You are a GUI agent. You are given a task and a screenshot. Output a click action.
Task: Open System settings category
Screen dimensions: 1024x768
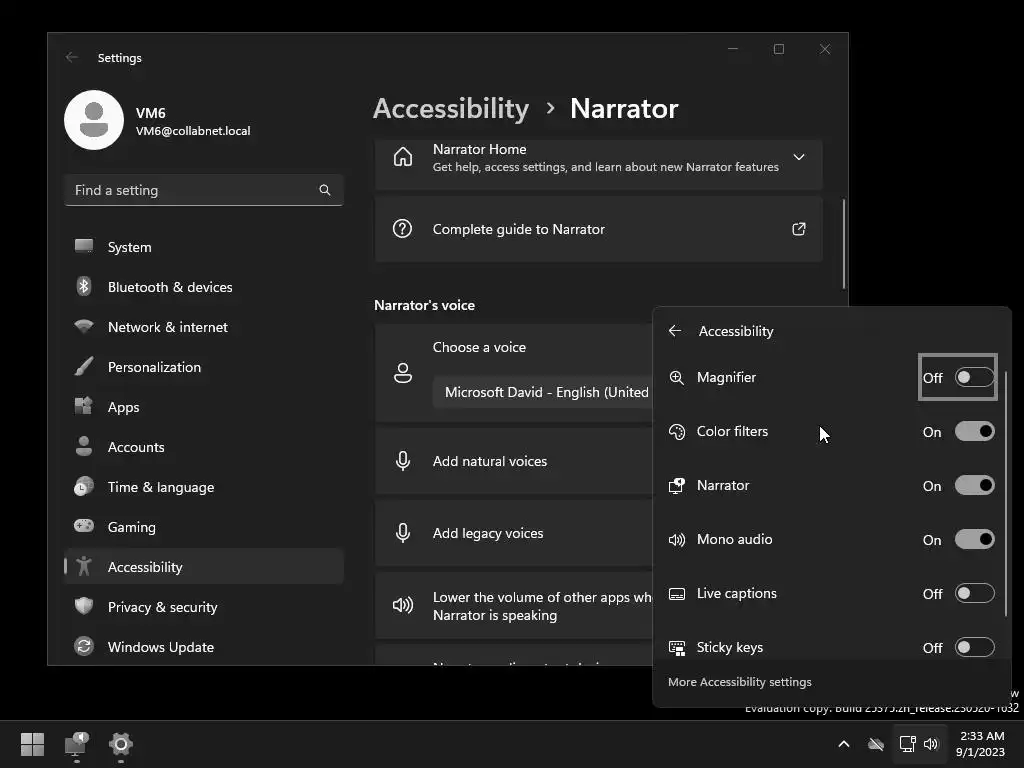(x=204, y=247)
